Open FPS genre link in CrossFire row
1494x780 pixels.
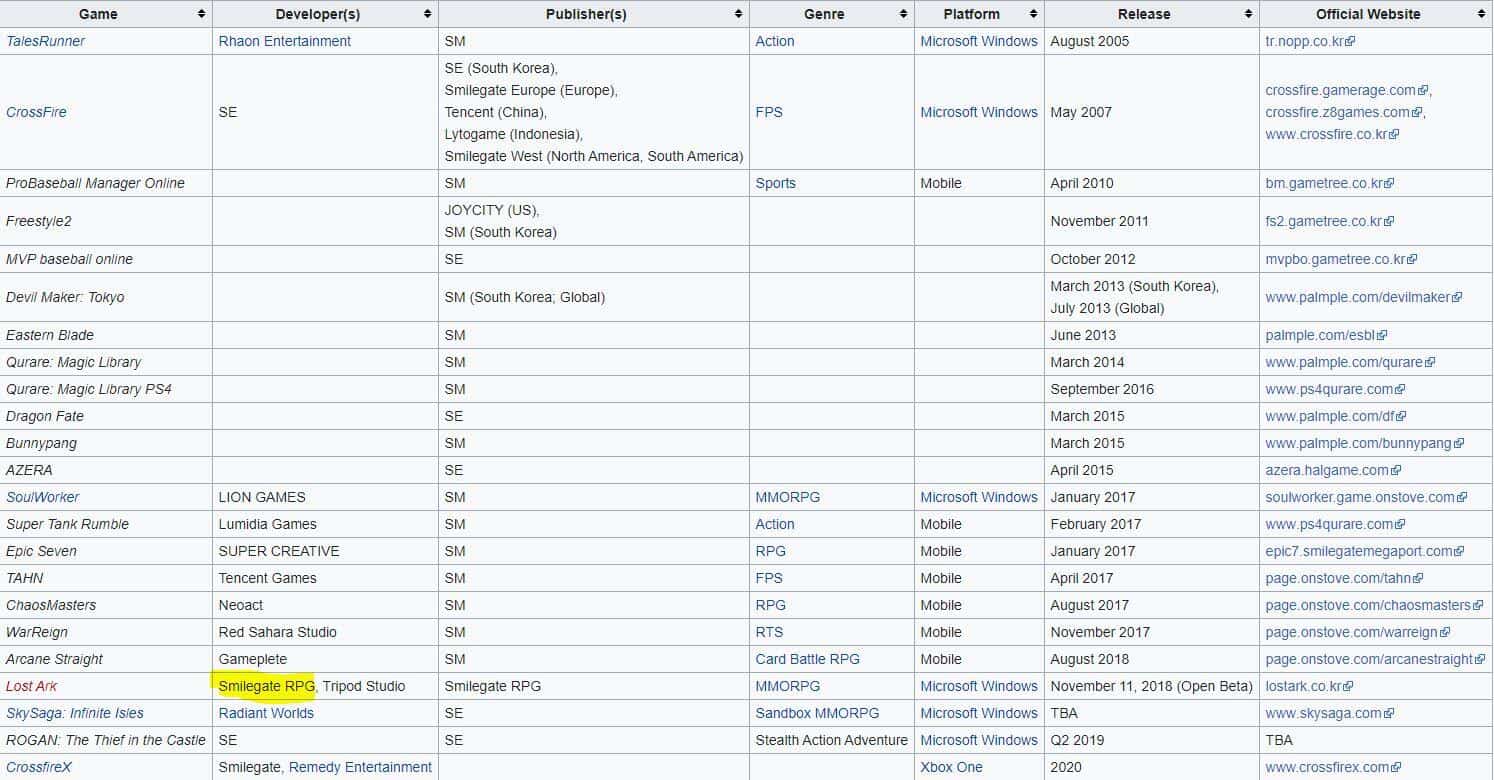(x=769, y=112)
